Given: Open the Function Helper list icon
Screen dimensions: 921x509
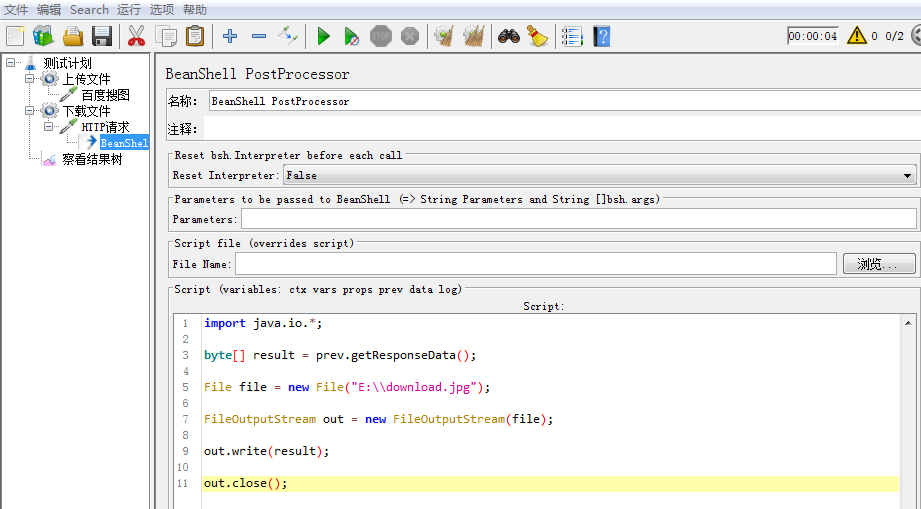Looking at the screenshot, I should coord(572,36).
